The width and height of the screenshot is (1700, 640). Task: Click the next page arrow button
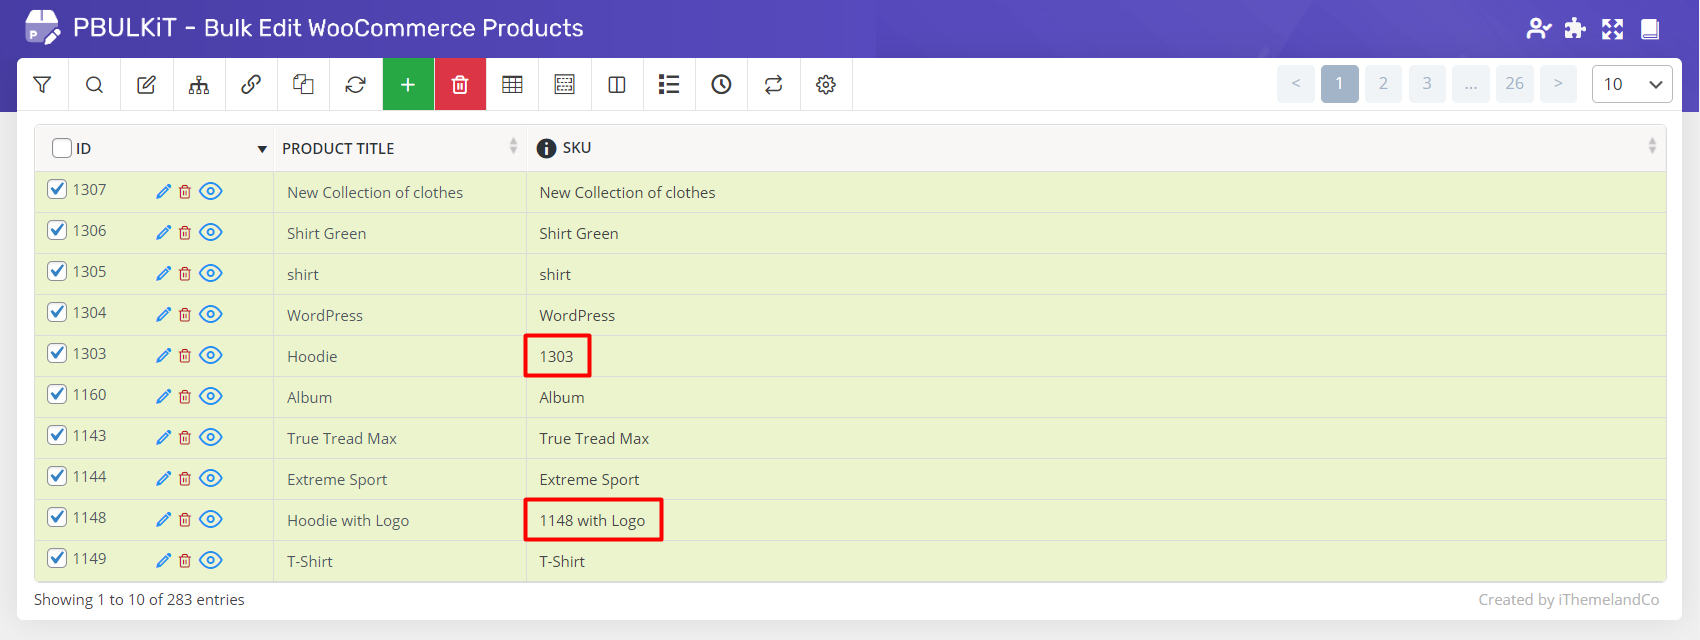(1558, 84)
